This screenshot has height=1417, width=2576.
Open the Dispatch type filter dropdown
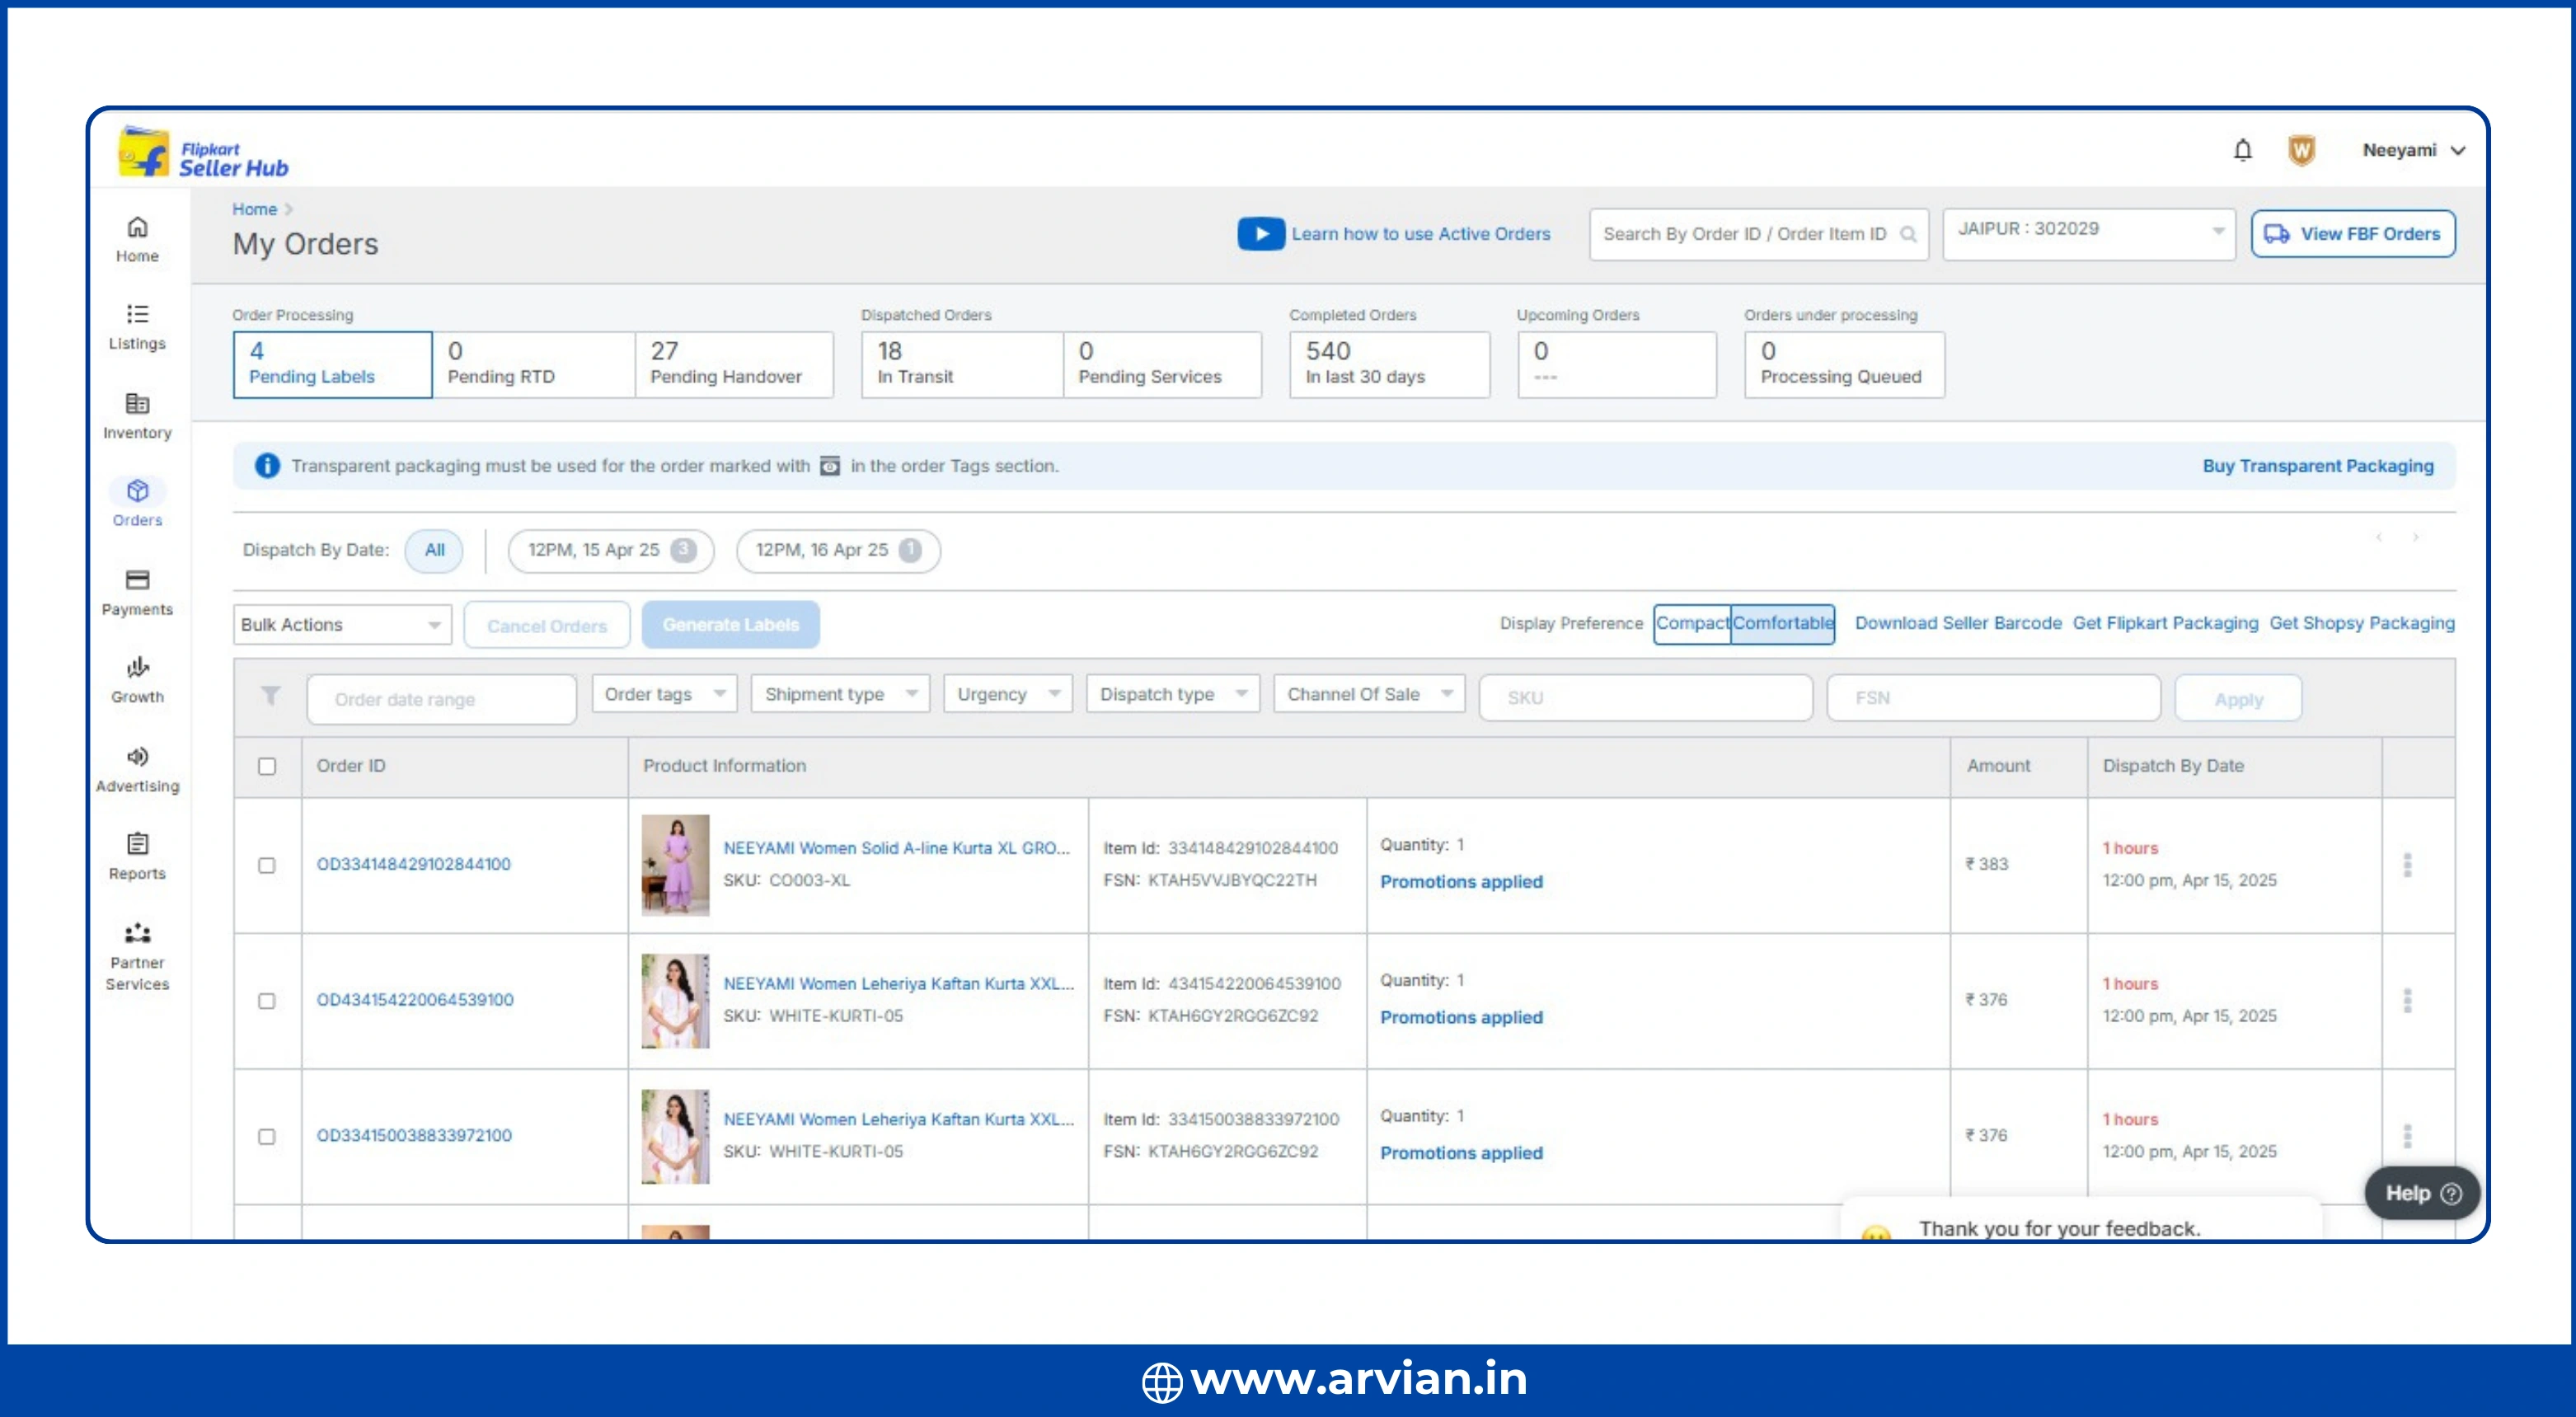pyautogui.click(x=1173, y=694)
